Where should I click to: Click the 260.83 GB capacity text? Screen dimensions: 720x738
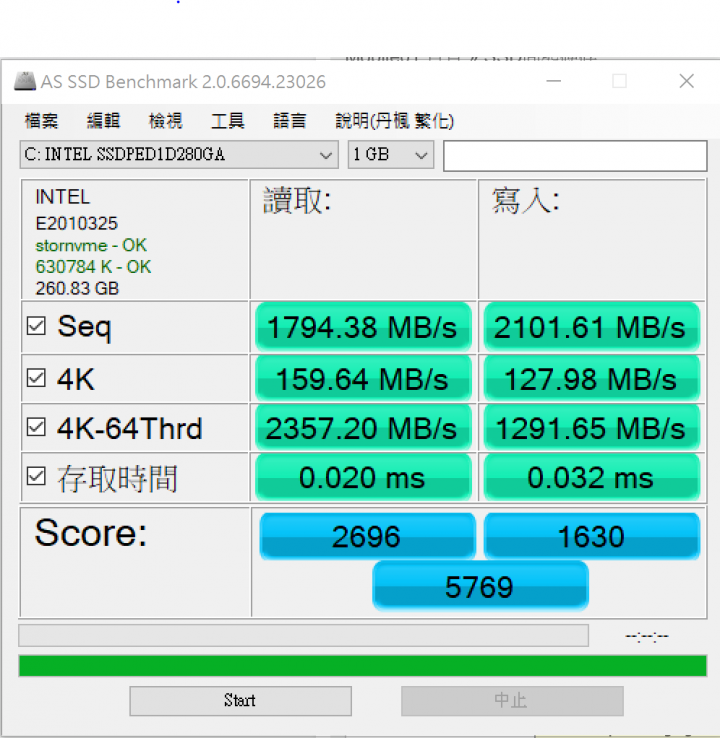coord(77,288)
